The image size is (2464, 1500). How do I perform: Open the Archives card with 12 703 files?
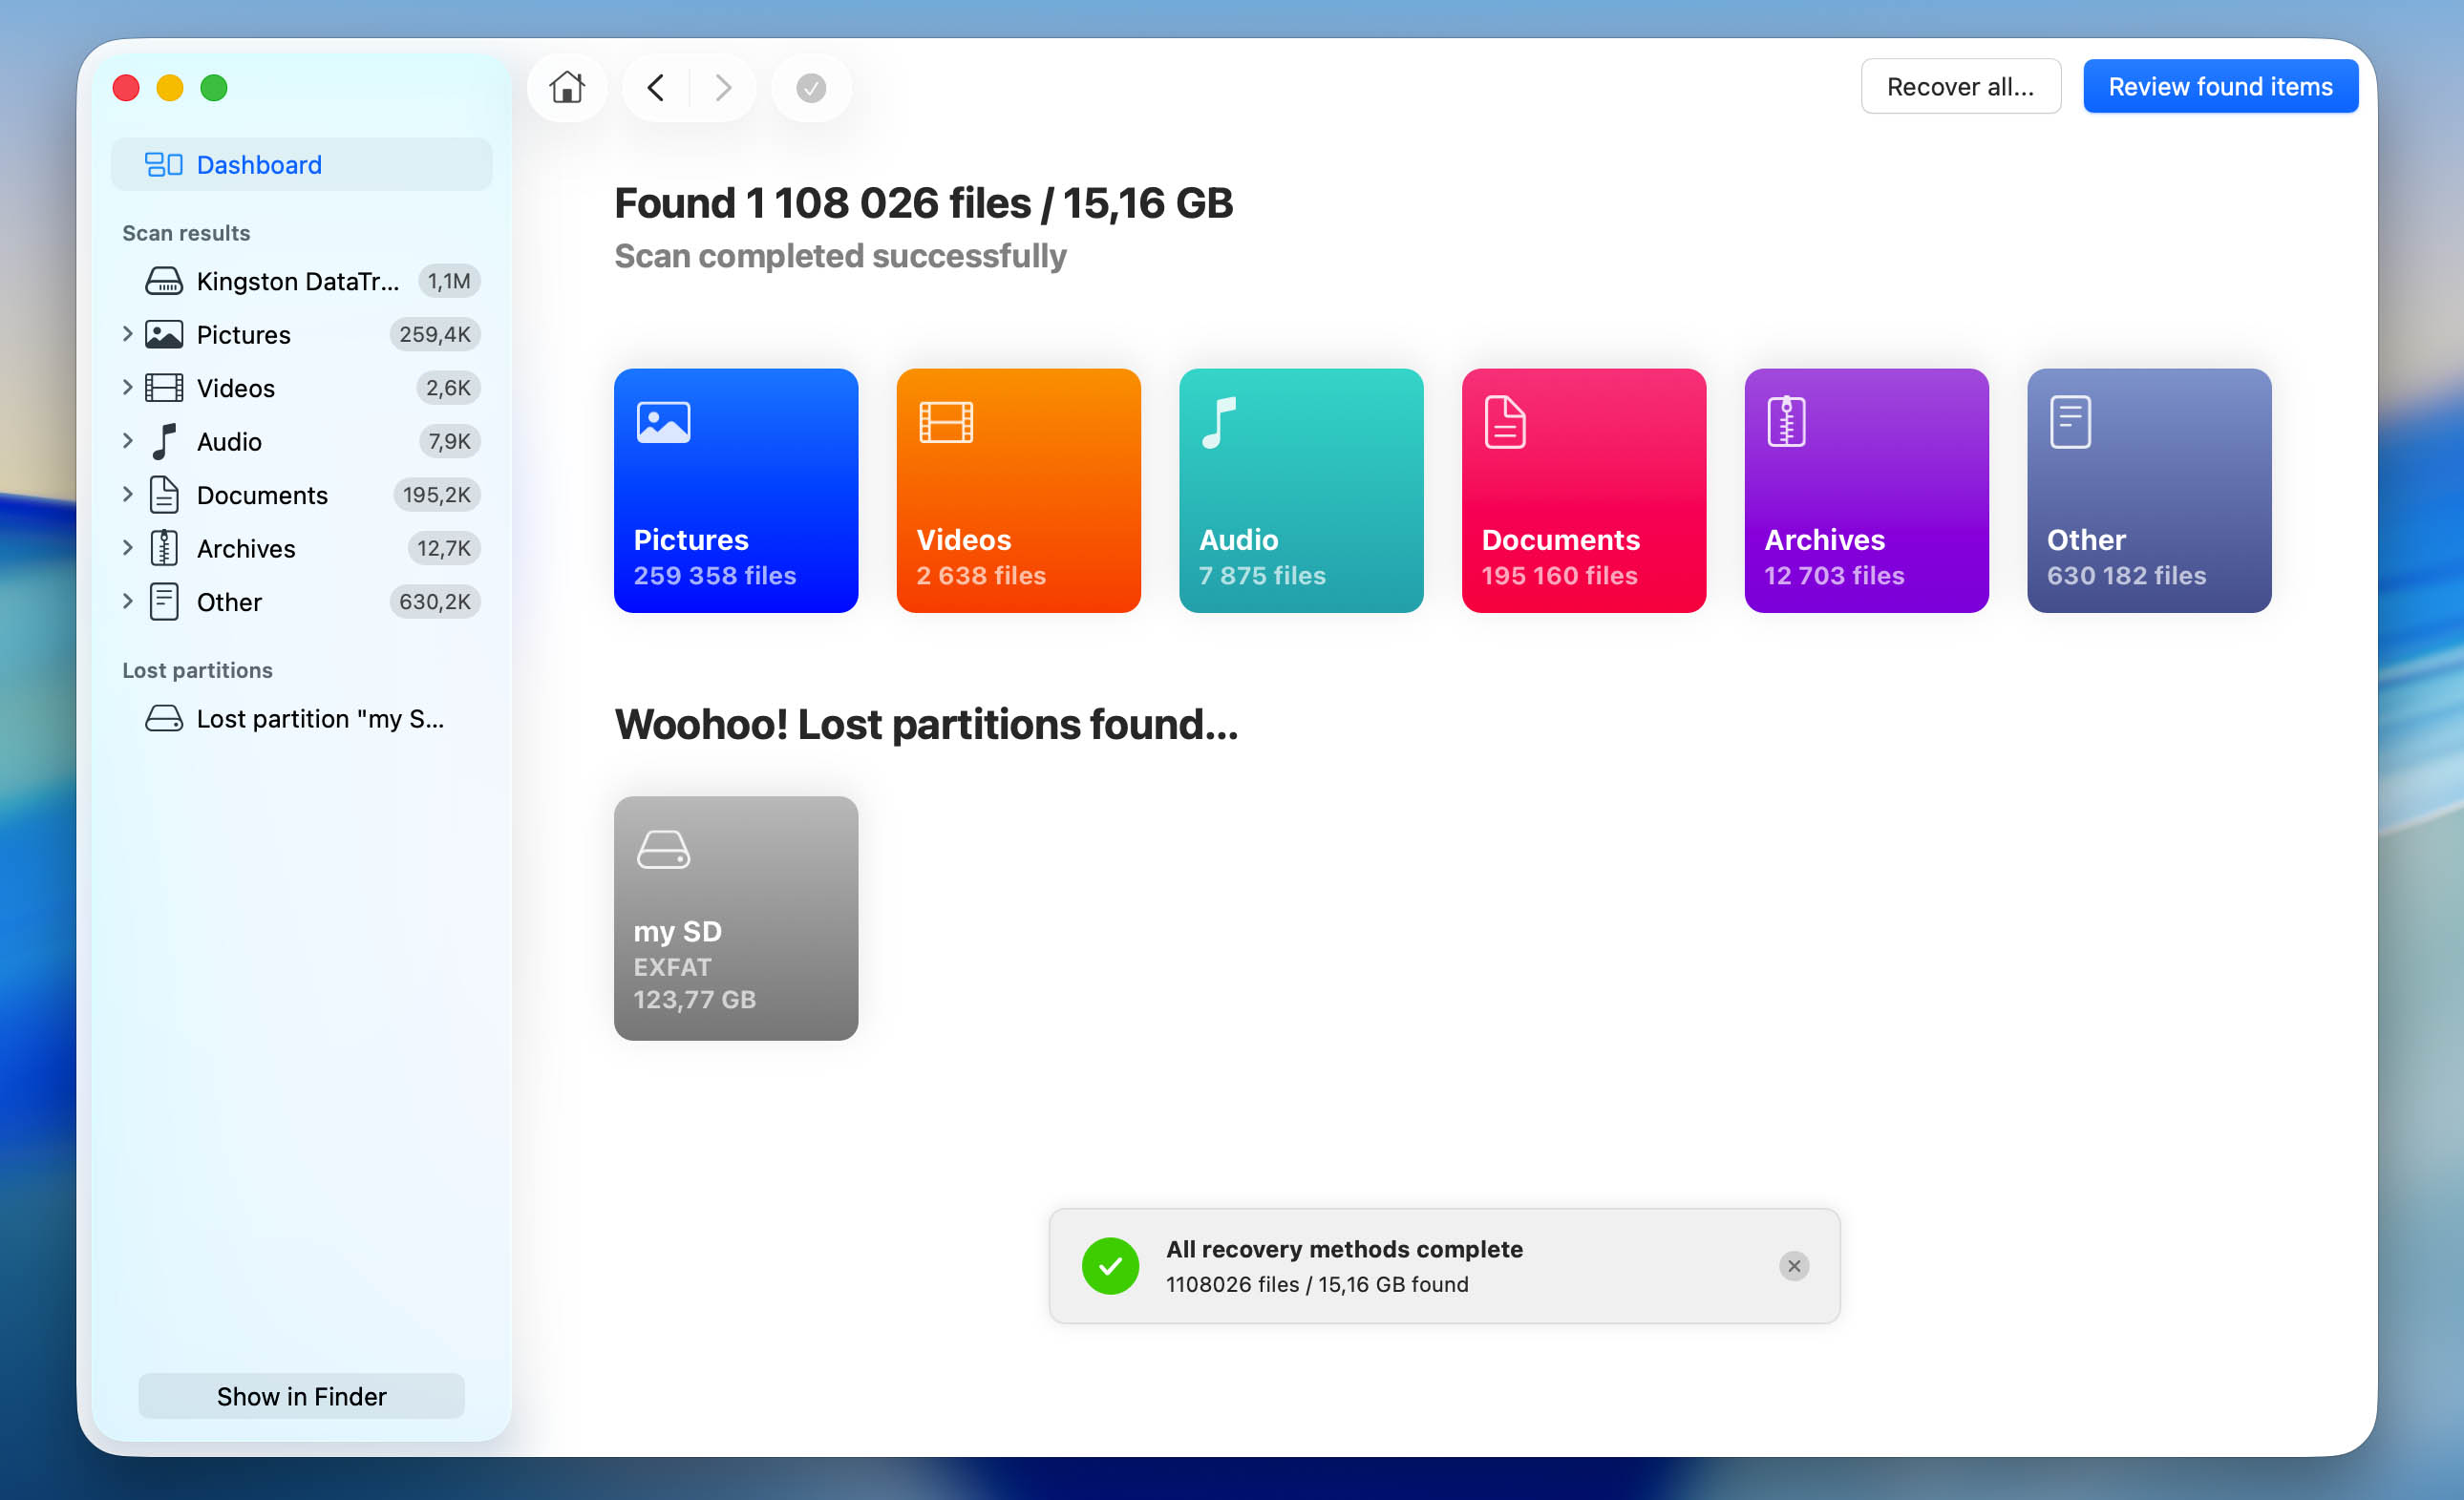coord(1866,491)
